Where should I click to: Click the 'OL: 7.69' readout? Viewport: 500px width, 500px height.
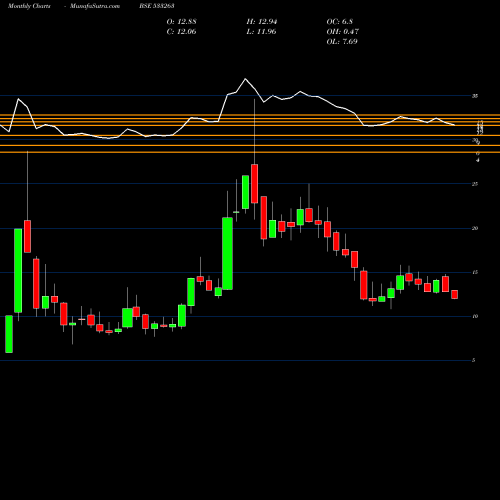click(x=342, y=42)
